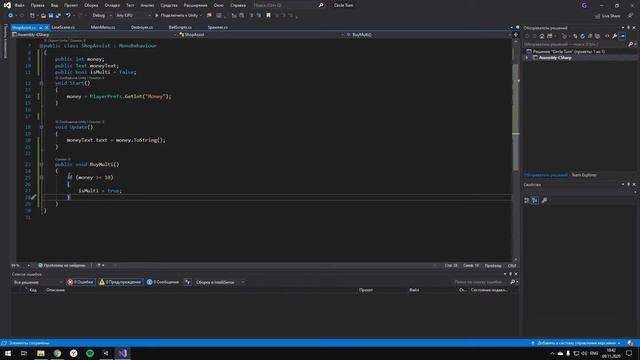Click the Visual Studio taskbar icon
The height and width of the screenshot is (360, 640).
coord(122,353)
